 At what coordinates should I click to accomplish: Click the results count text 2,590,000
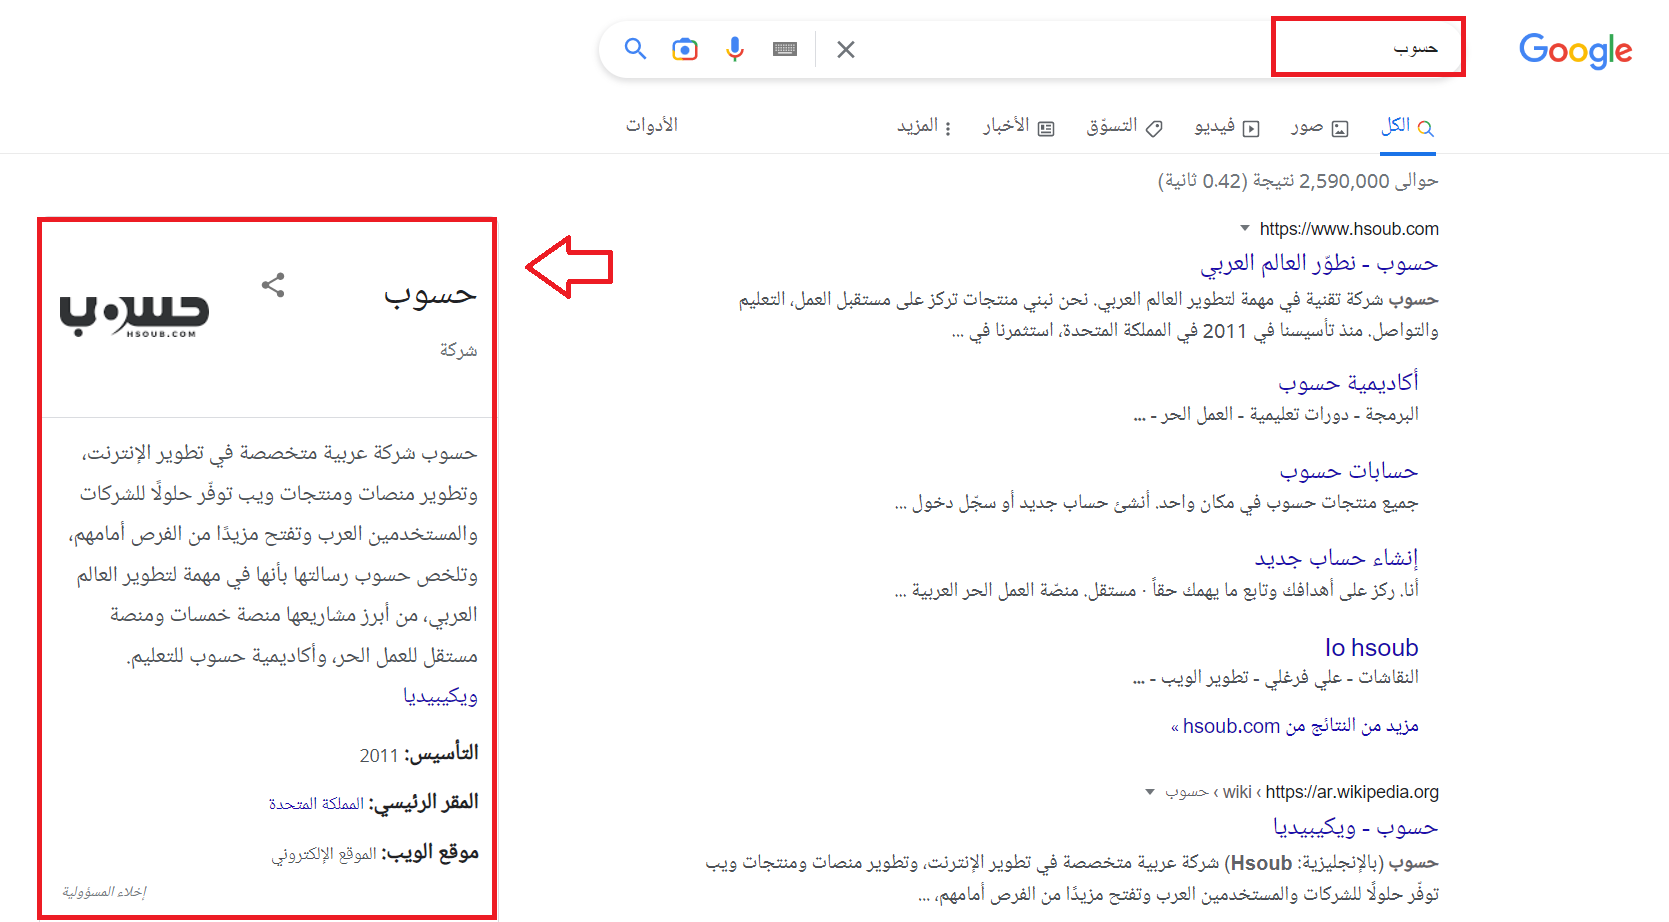(x=1298, y=181)
